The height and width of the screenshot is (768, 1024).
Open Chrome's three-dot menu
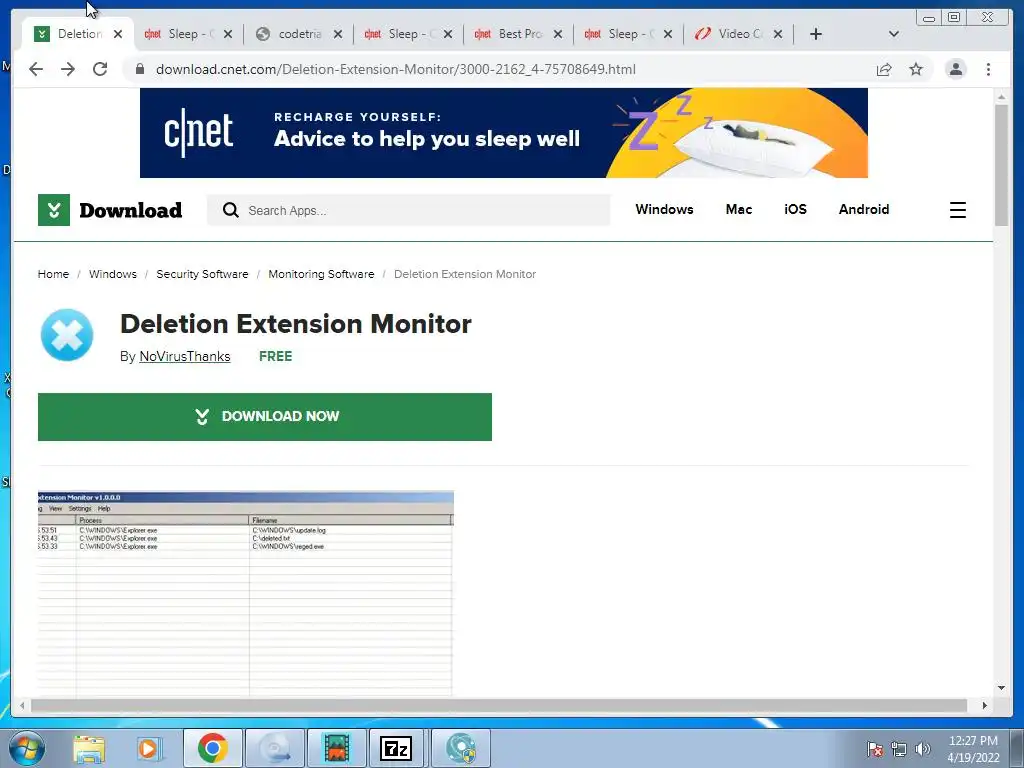pos(988,69)
